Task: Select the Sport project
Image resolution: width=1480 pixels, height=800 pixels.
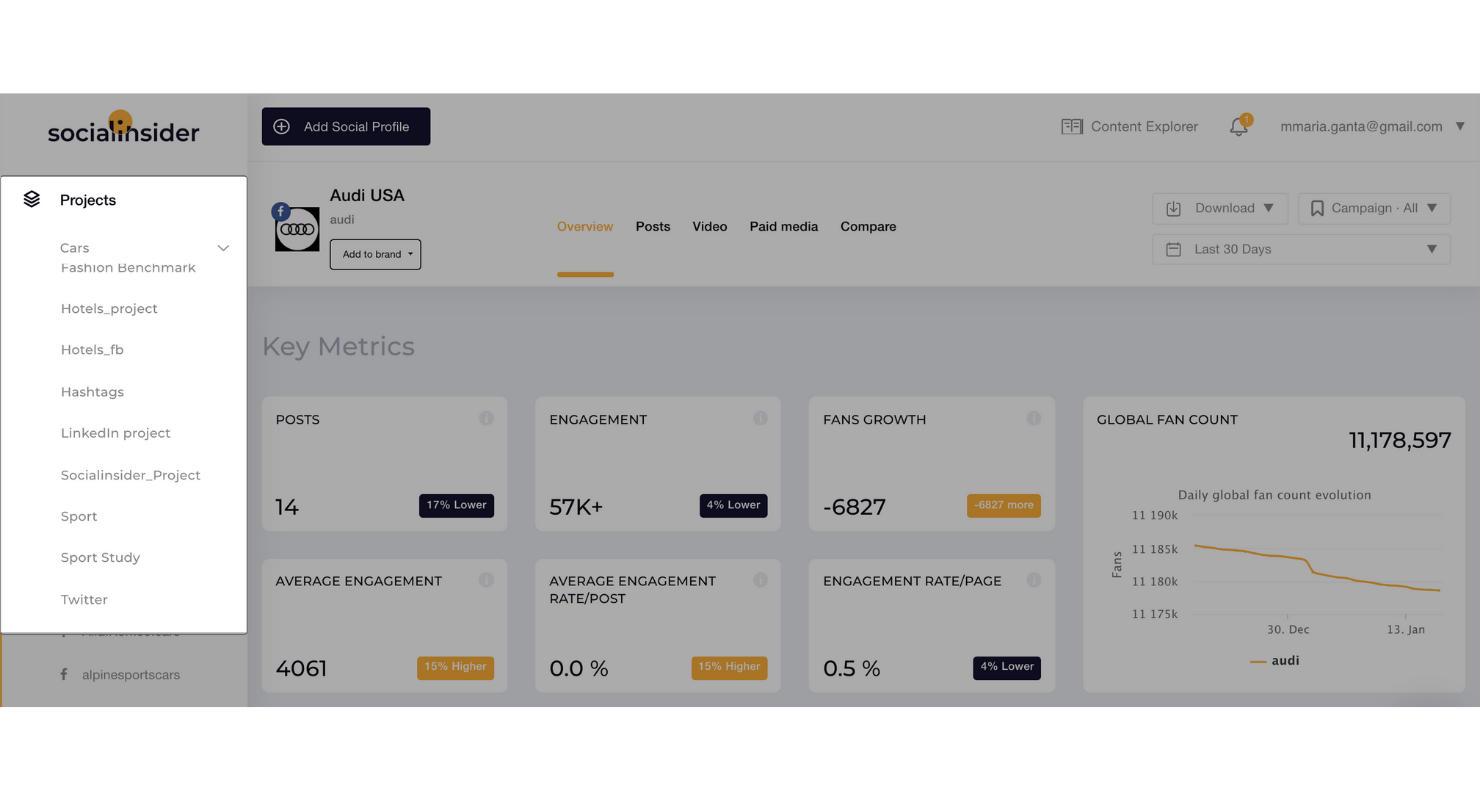Action: [79, 517]
